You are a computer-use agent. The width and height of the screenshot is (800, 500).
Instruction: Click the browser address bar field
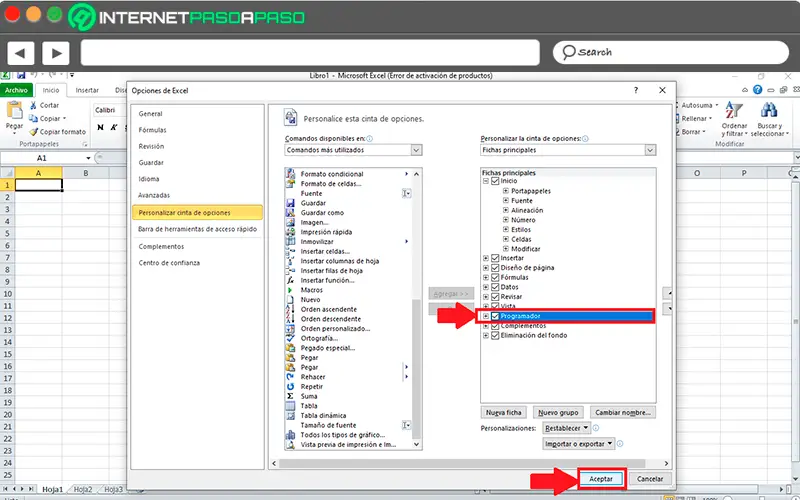(x=310, y=53)
